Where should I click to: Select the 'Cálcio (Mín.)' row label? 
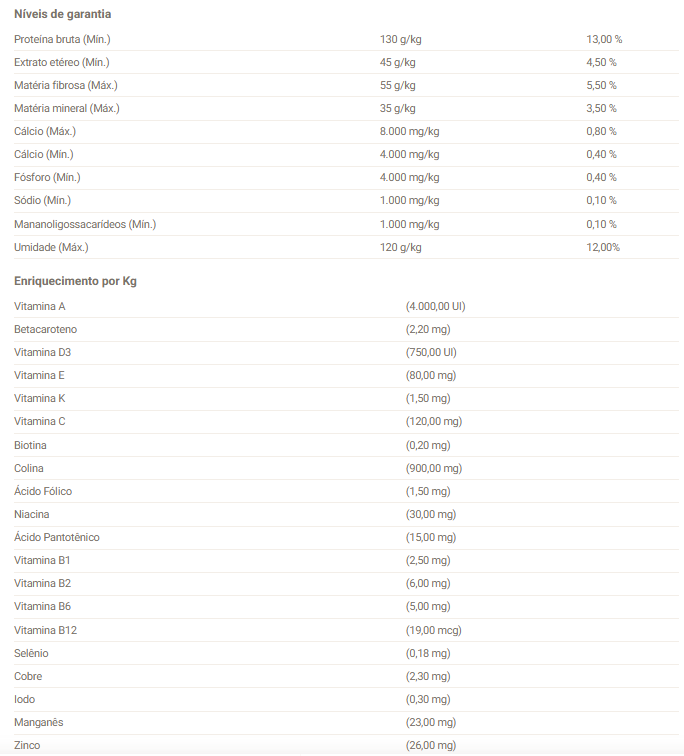pos(44,154)
